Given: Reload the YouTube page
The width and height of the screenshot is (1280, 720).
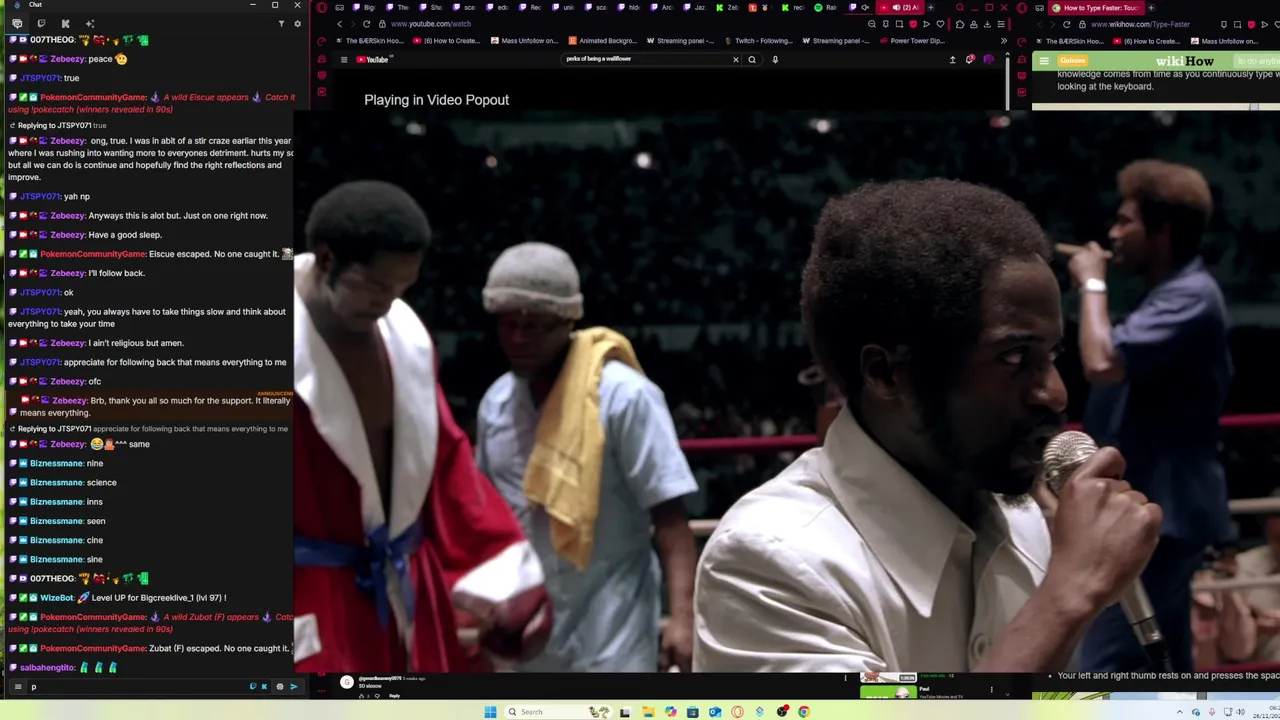Looking at the screenshot, I should 366,24.
